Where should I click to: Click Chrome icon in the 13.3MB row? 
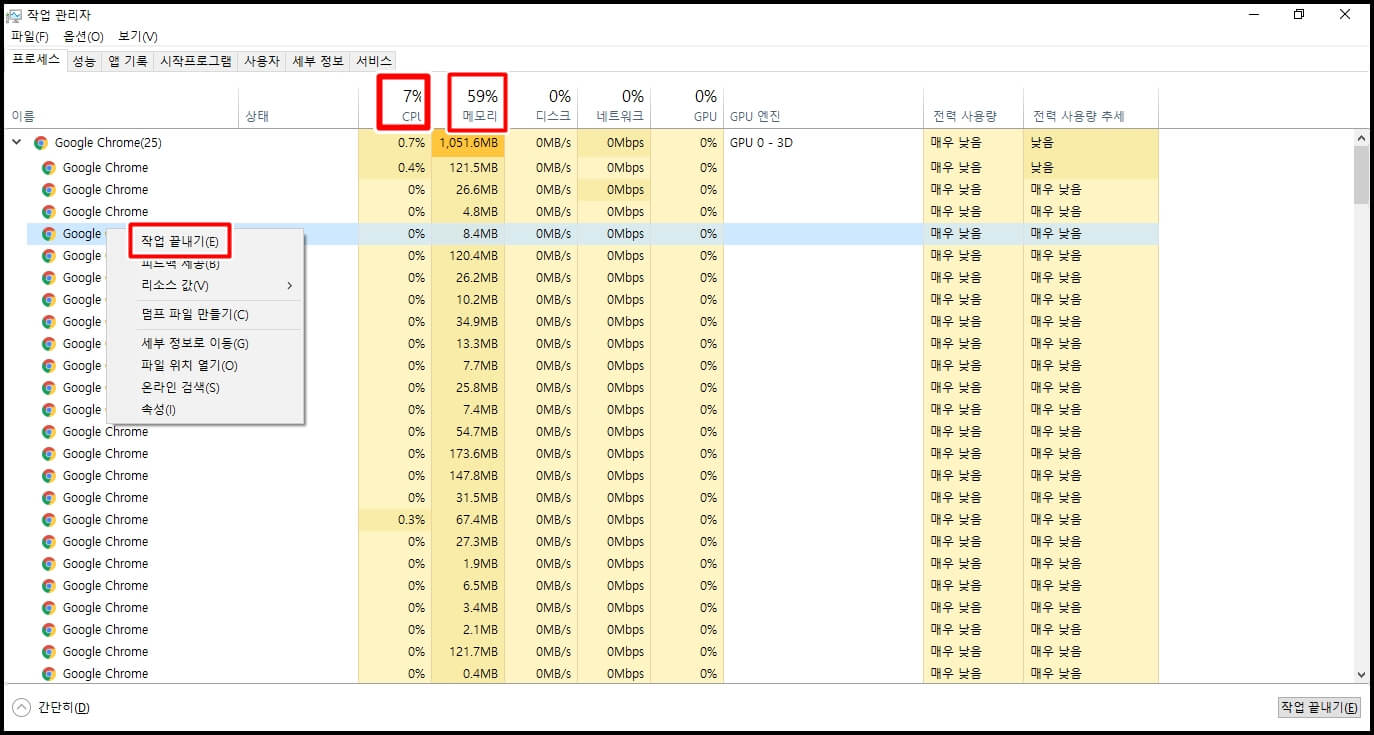click(x=49, y=344)
